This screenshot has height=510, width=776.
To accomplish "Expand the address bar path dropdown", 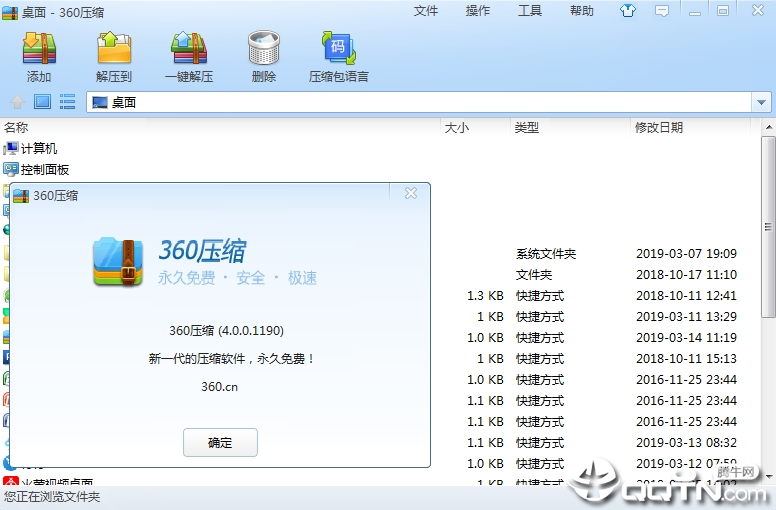I will 761,102.
